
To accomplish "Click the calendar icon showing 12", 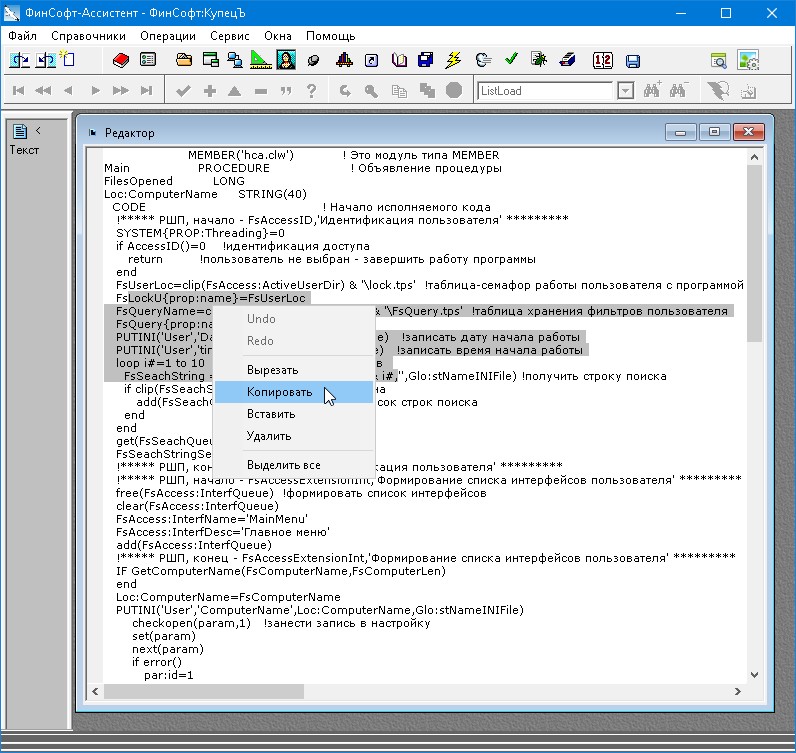I will [x=602, y=61].
